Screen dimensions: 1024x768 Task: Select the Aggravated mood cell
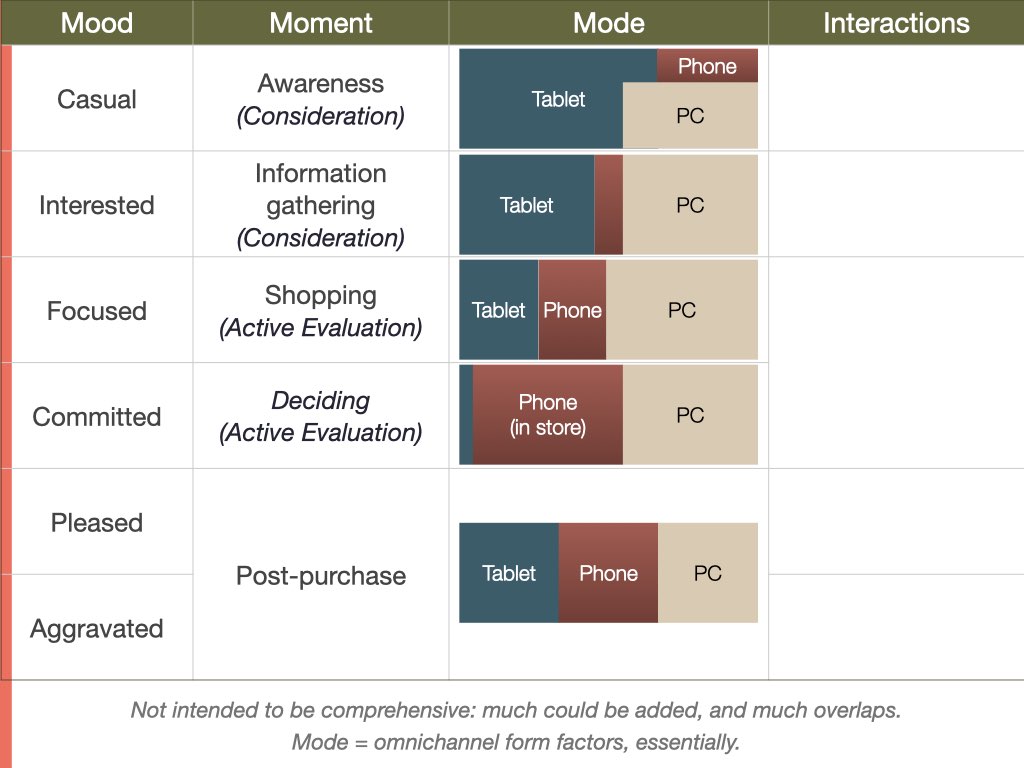pos(97,628)
